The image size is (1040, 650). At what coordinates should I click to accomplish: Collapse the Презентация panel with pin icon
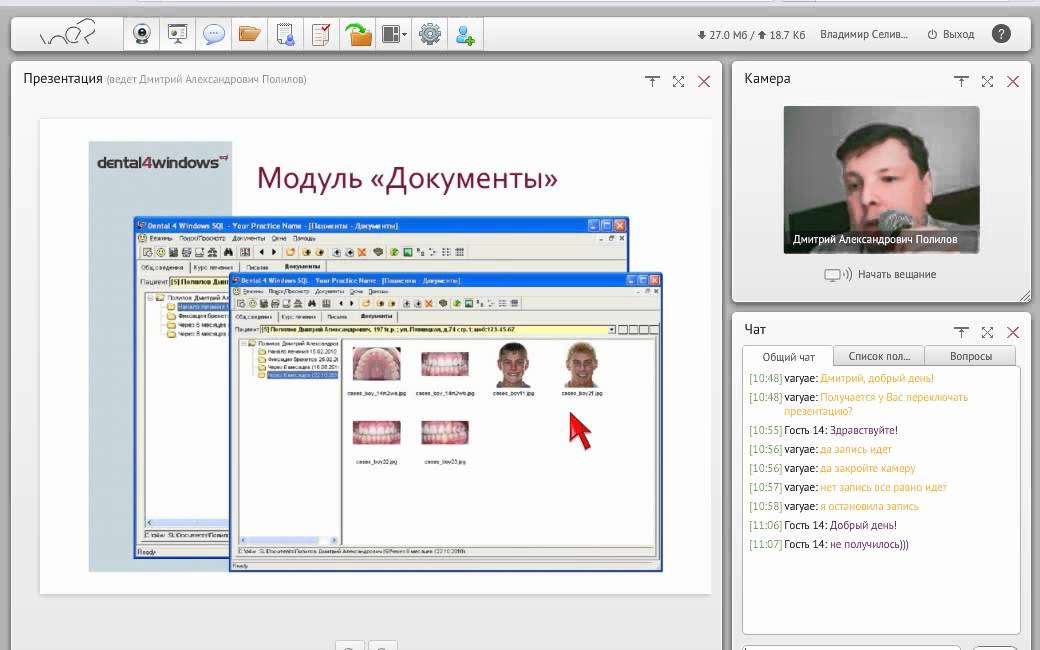pos(652,81)
